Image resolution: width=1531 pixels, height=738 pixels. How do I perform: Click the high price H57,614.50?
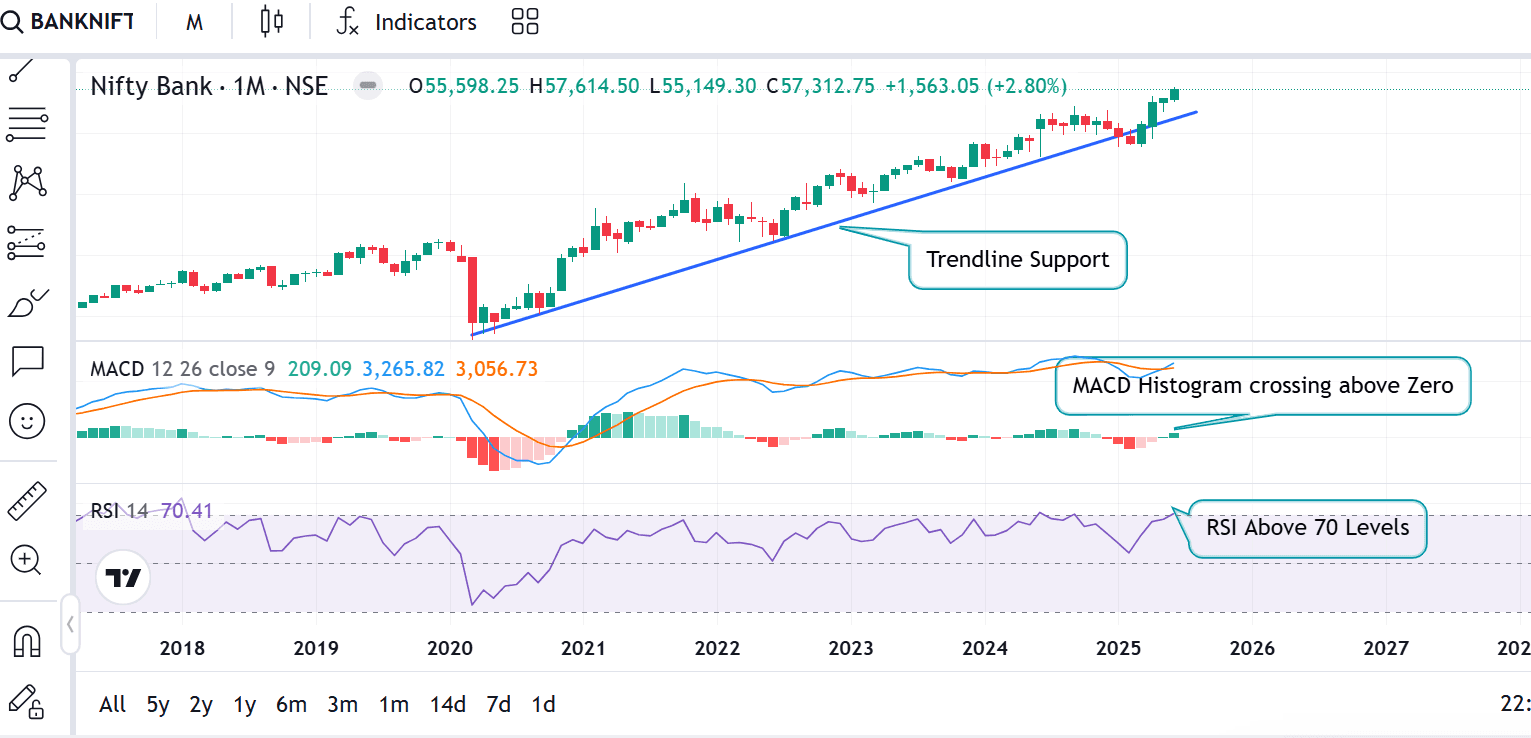pyautogui.click(x=584, y=86)
